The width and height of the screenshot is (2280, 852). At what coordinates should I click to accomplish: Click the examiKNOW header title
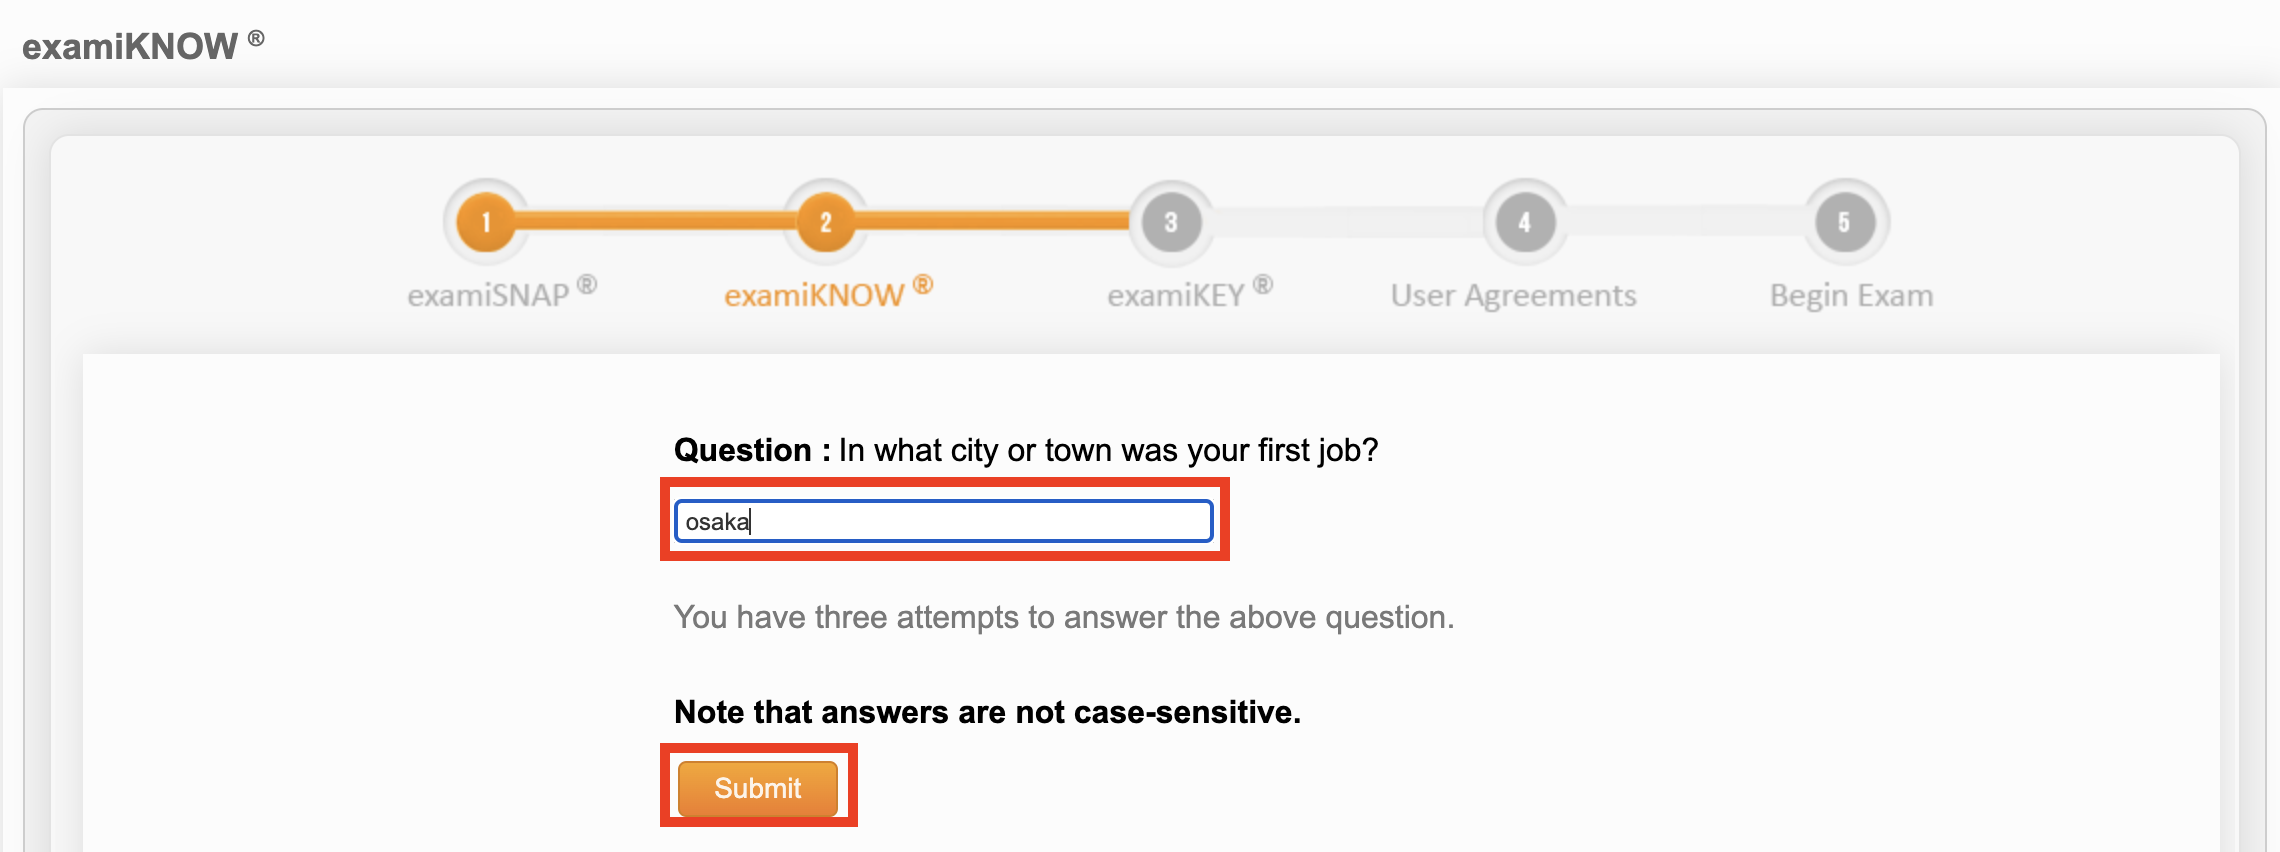(x=130, y=46)
